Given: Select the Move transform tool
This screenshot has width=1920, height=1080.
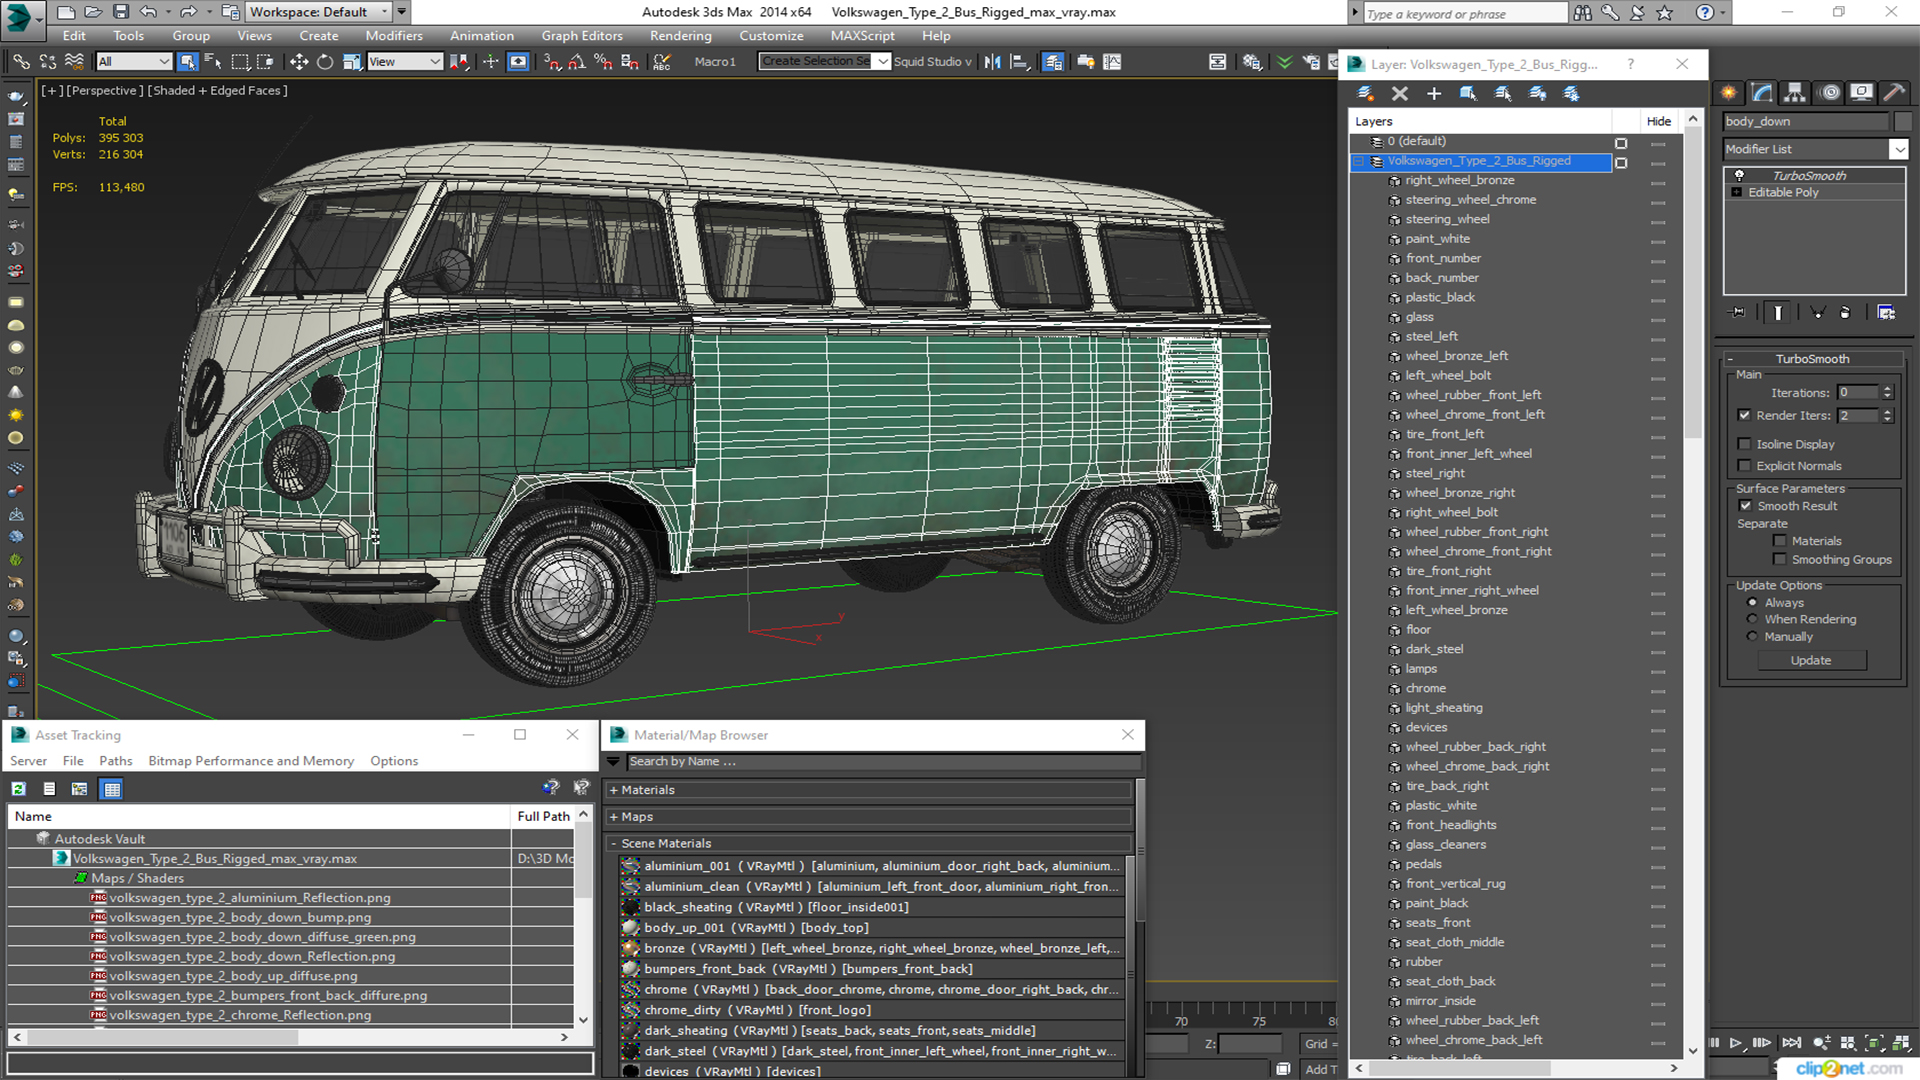Looking at the screenshot, I should pyautogui.click(x=298, y=62).
